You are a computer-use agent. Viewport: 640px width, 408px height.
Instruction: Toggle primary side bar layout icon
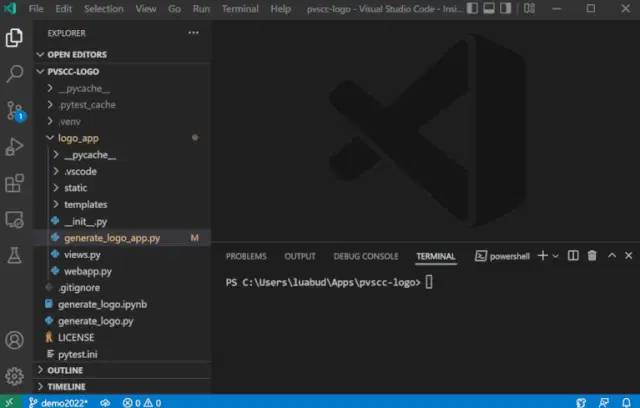(x=472, y=8)
